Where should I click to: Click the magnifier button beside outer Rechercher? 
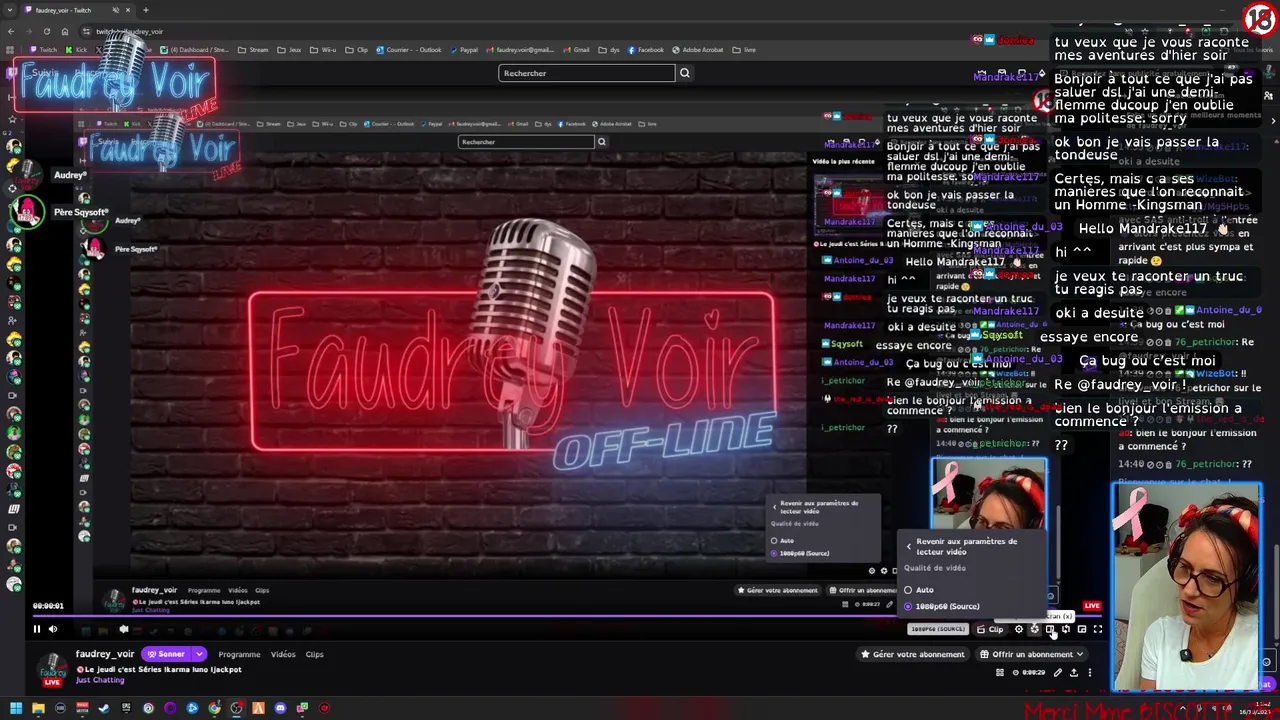click(x=685, y=73)
